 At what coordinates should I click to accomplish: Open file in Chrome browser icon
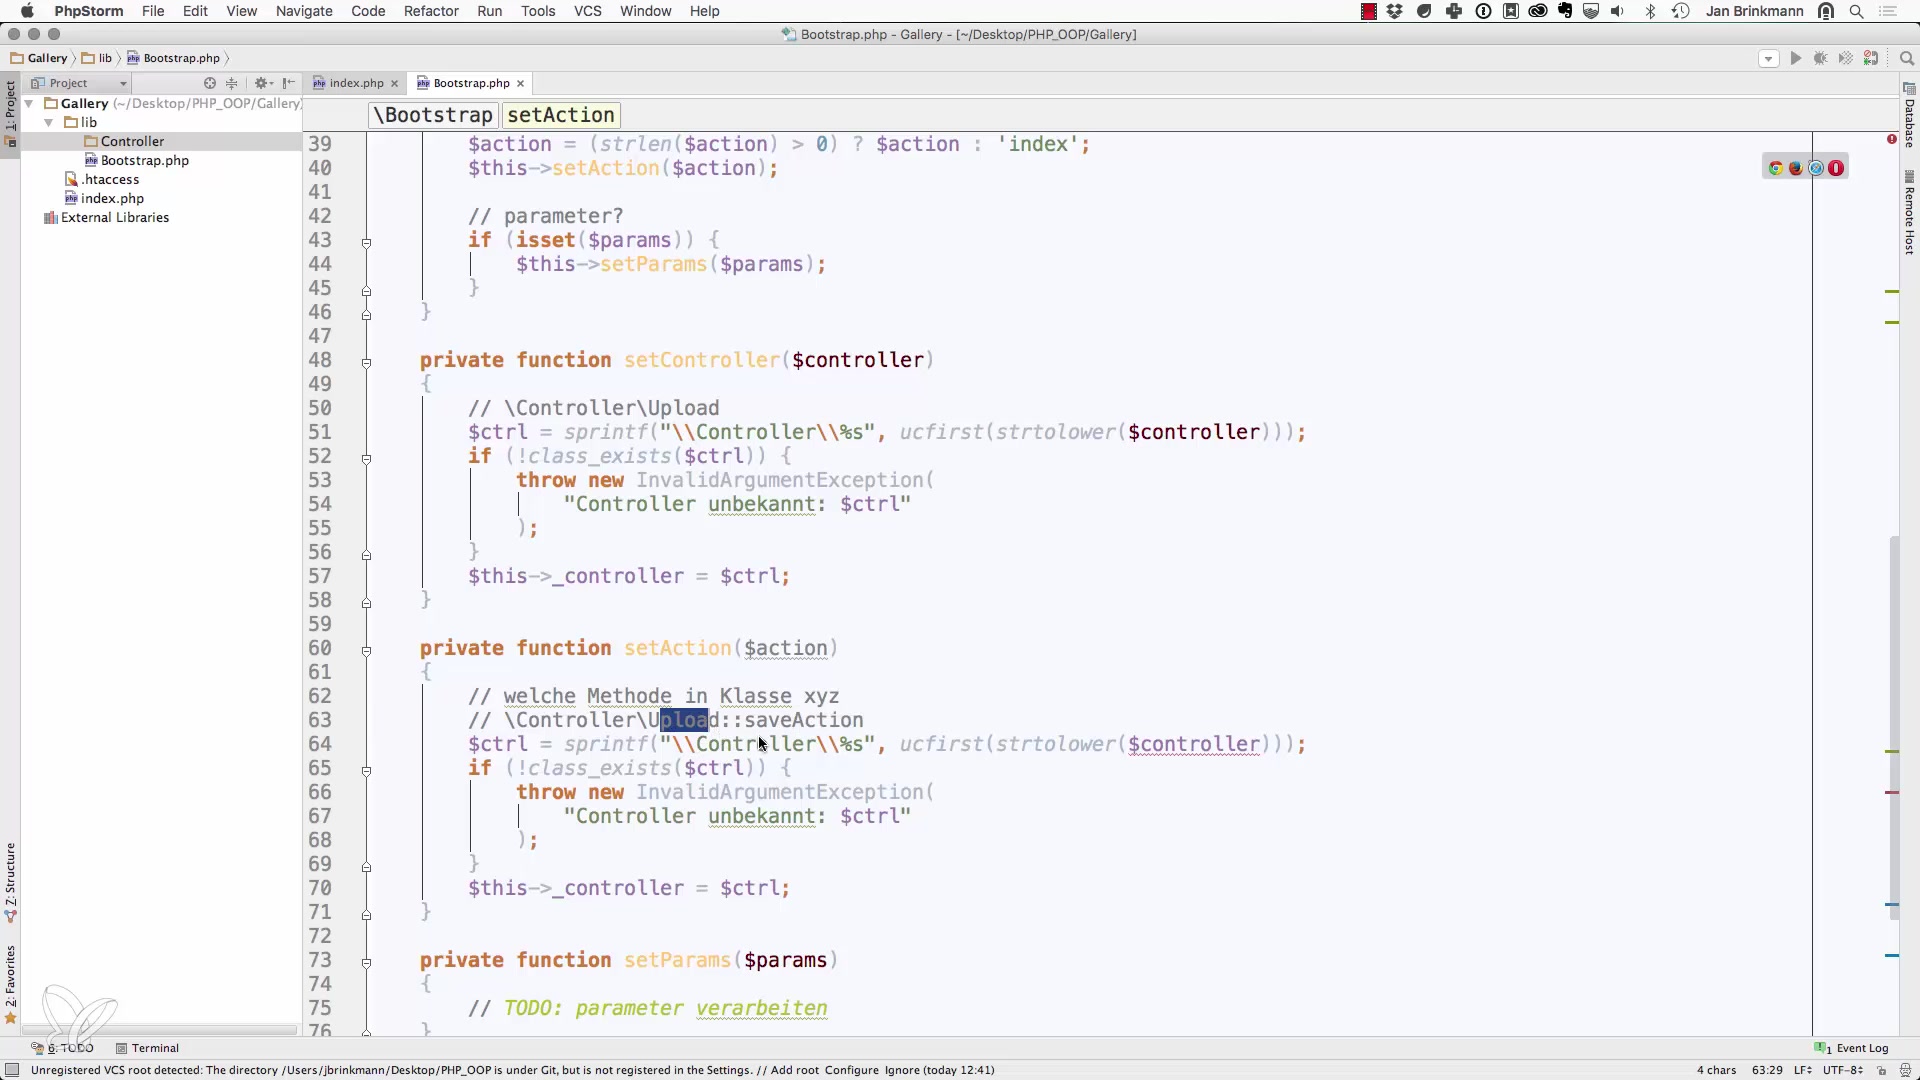pyautogui.click(x=1776, y=168)
